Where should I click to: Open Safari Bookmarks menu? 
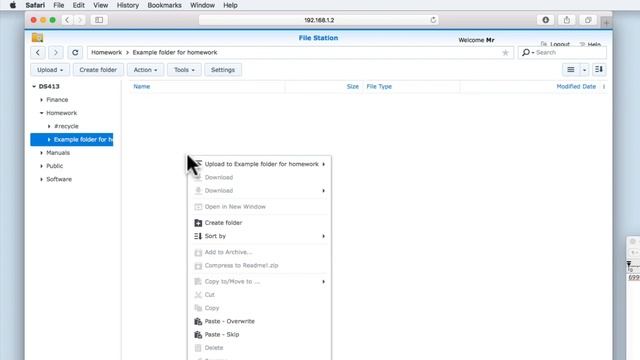pyautogui.click(x=164, y=5)
